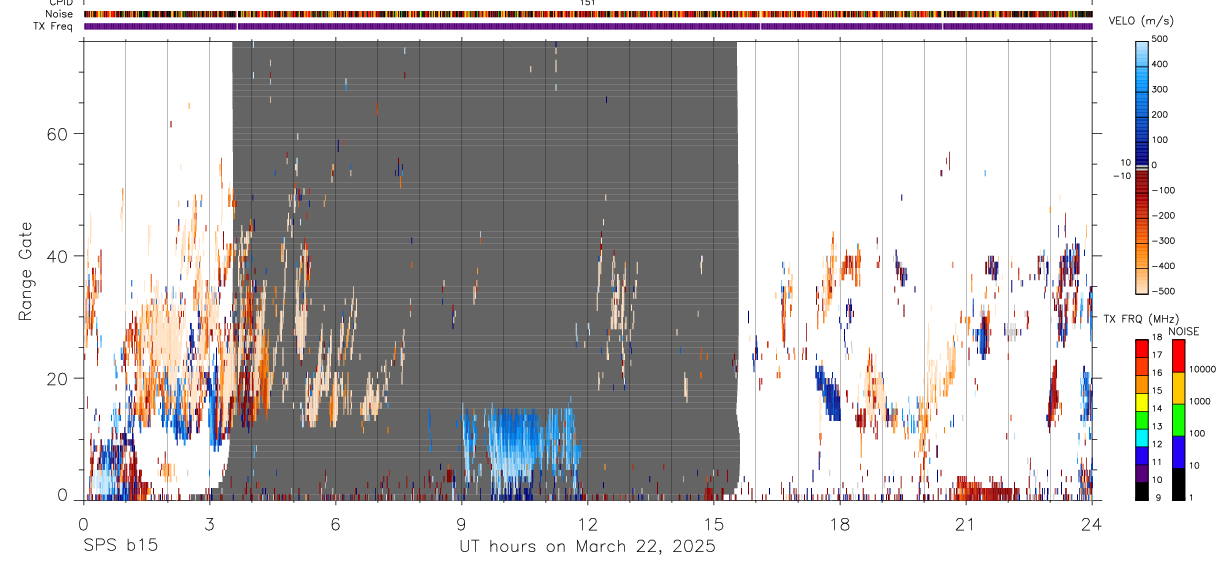Click the x-axis tick label '24'
This screenshot has width=1228, height=567.
point(1091,524)
